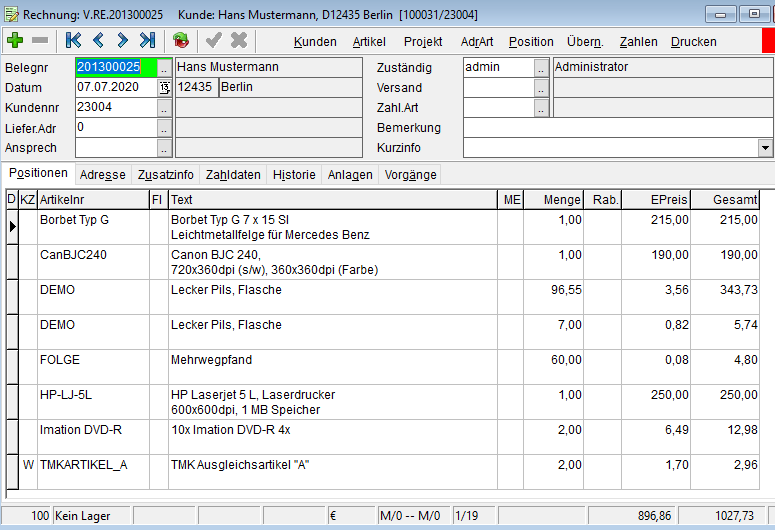This screenshot has width=775, height=530.
Task: Click the Kunden menu button
Action: click(315, 42)
